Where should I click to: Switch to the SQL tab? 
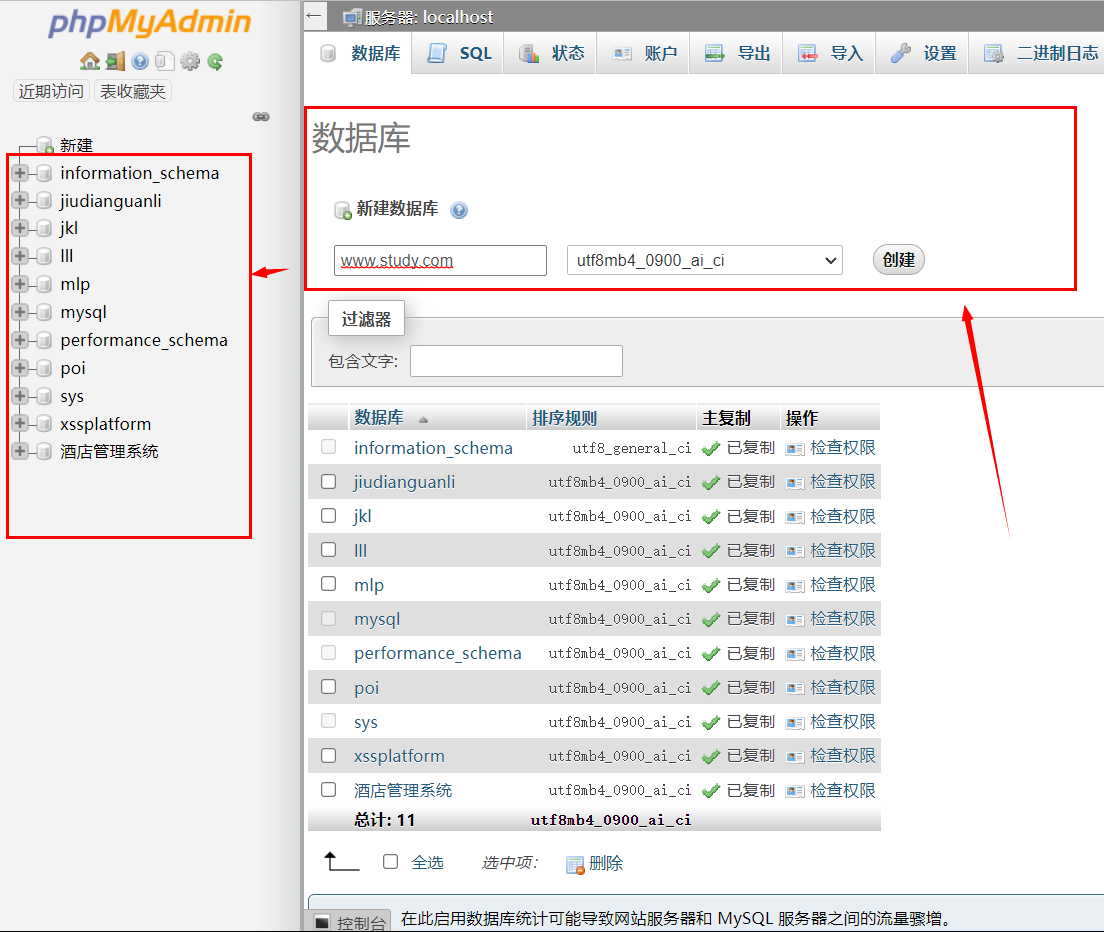458,53
